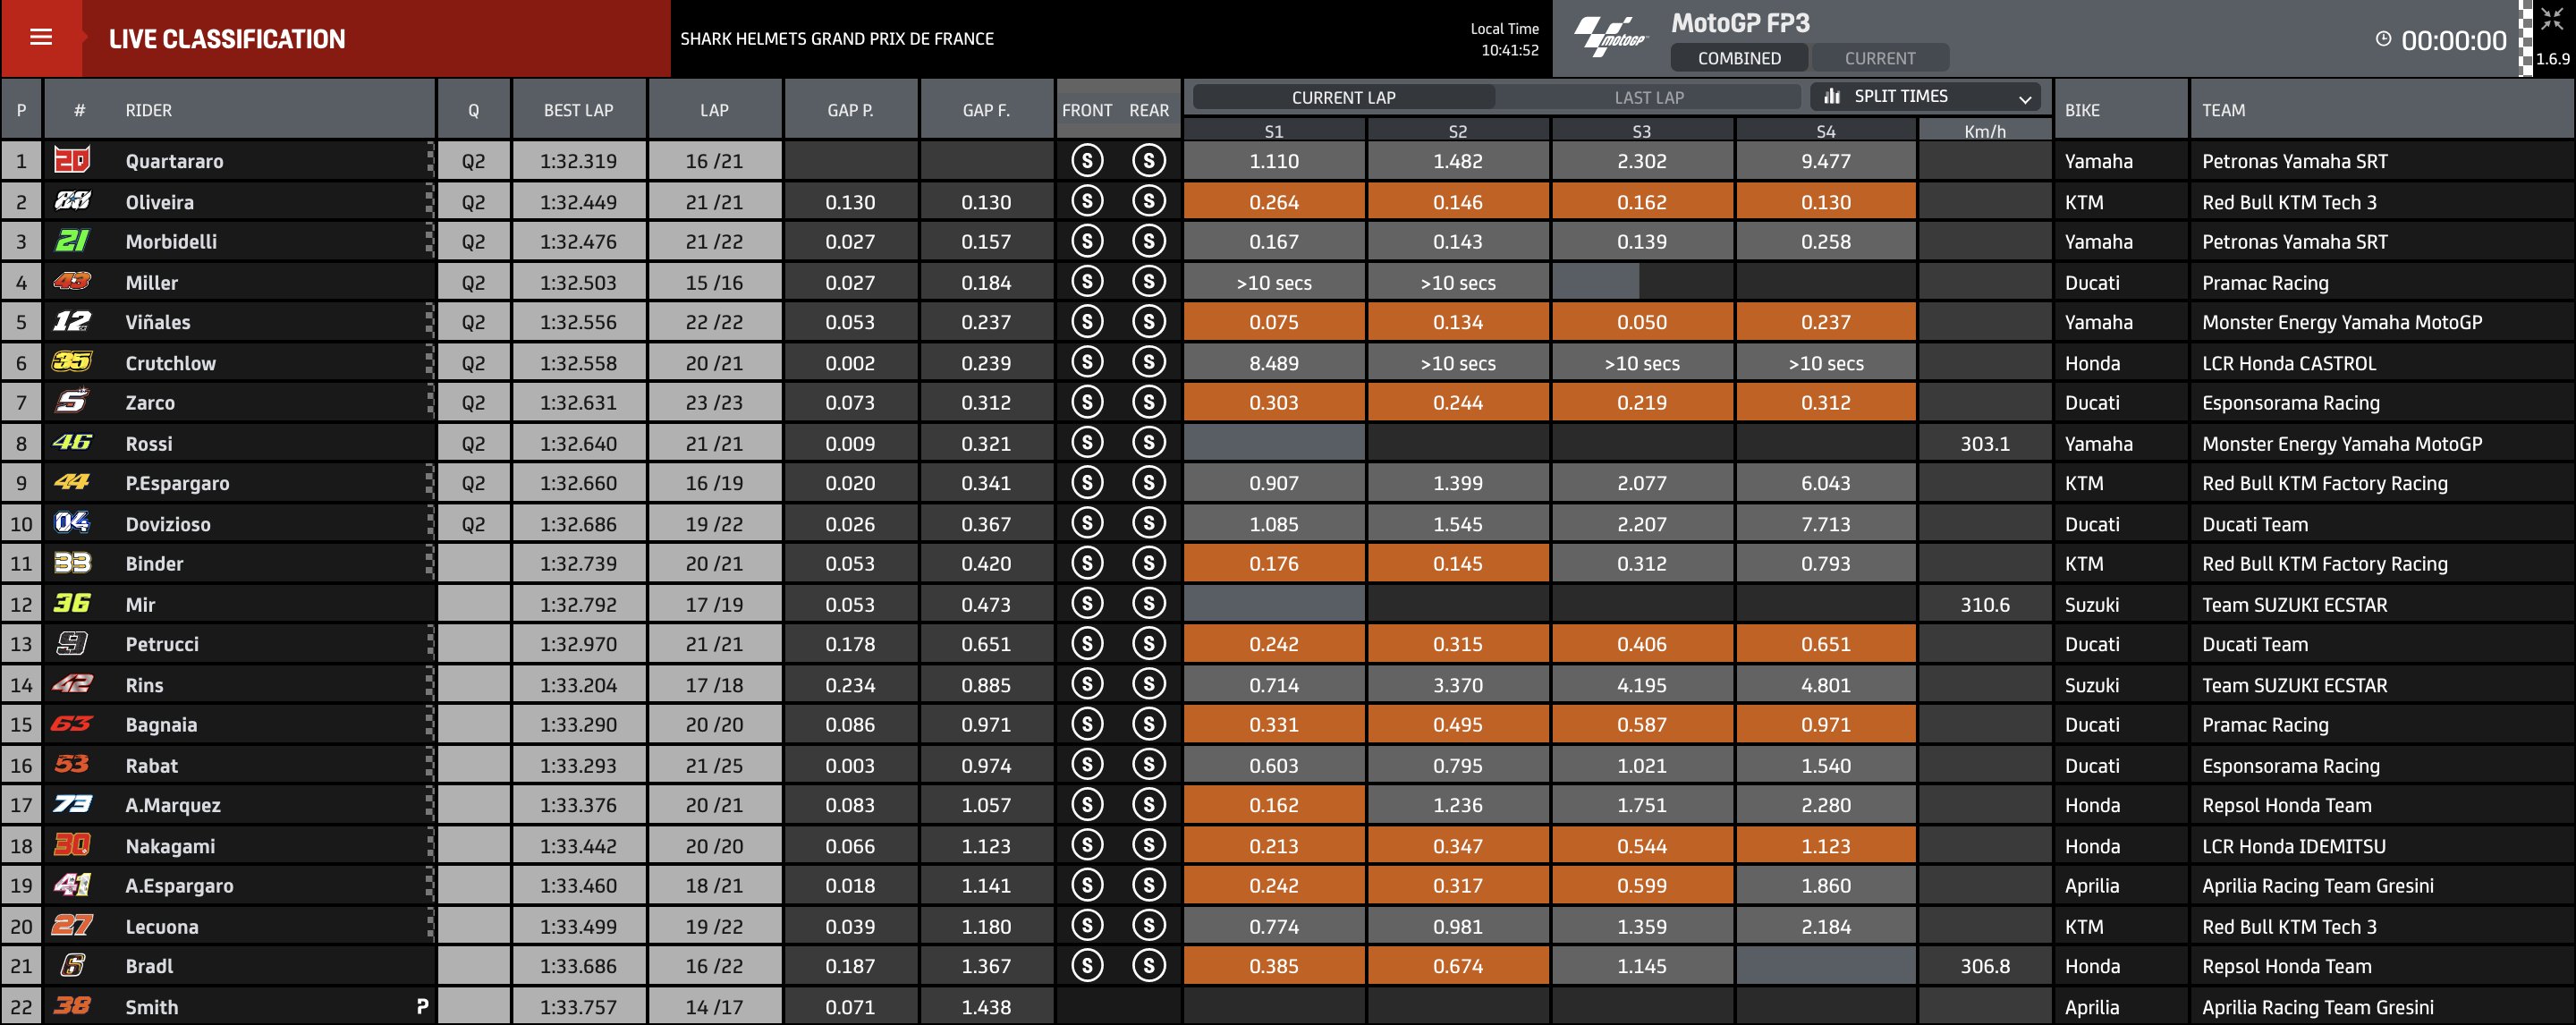
Task: Switch to COMBINED classification view
Action: (1739, 58)
